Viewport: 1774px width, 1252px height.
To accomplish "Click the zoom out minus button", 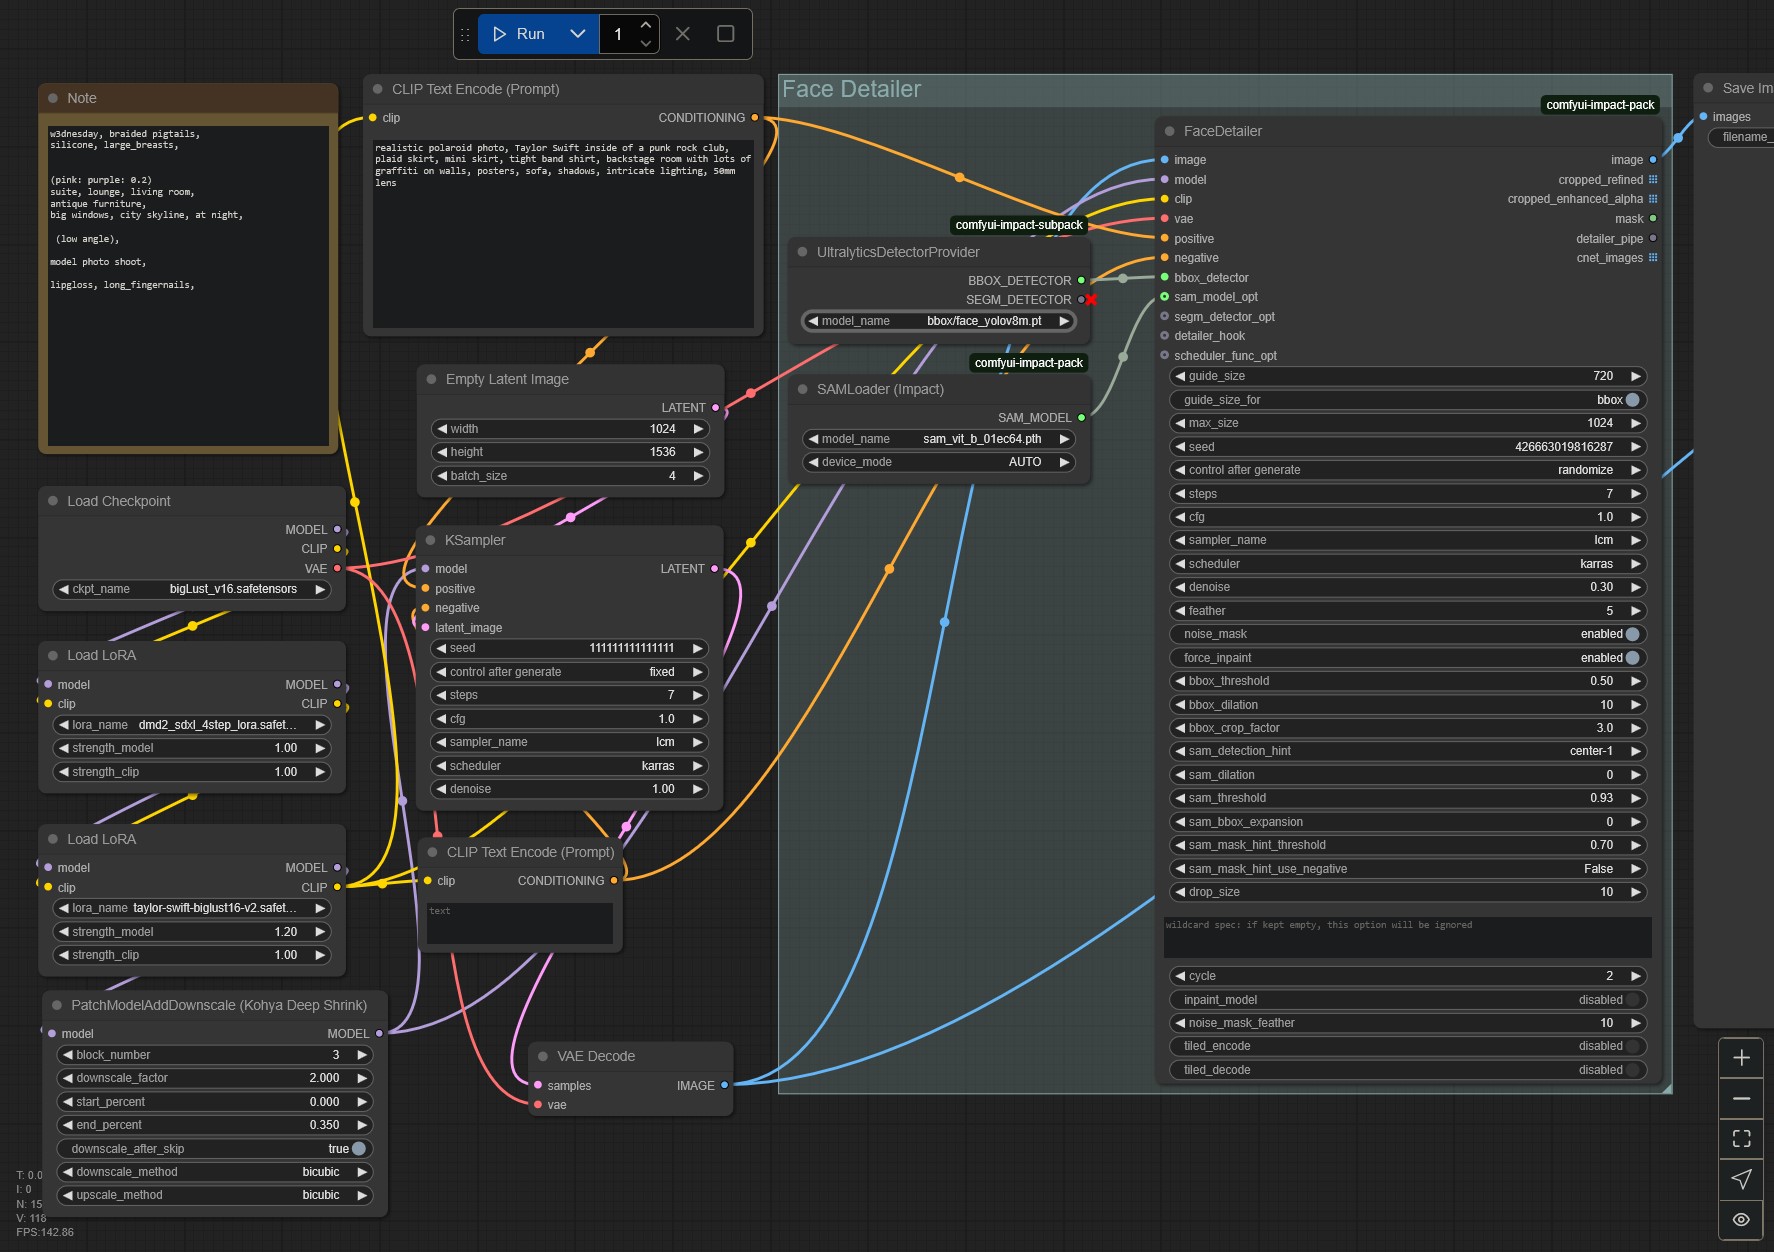I will click(1741, 1098).
